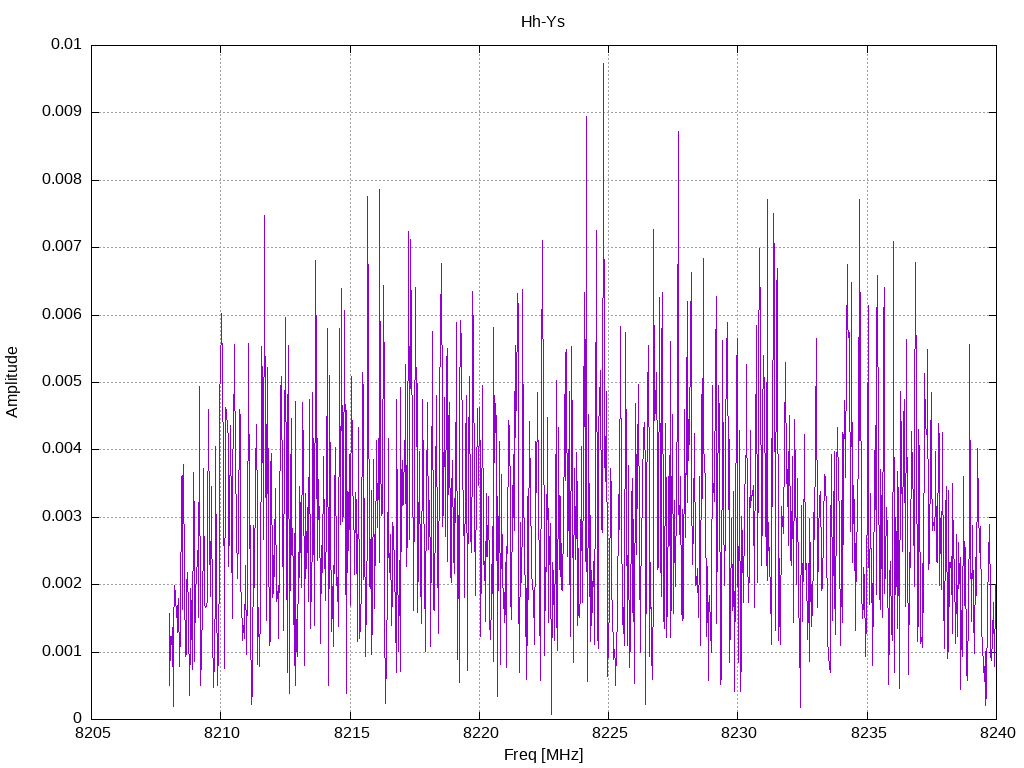The height and width of the screenshot is (768, 1024).
Task: Click the y-axis value 0.001
Action: (62, 652)
